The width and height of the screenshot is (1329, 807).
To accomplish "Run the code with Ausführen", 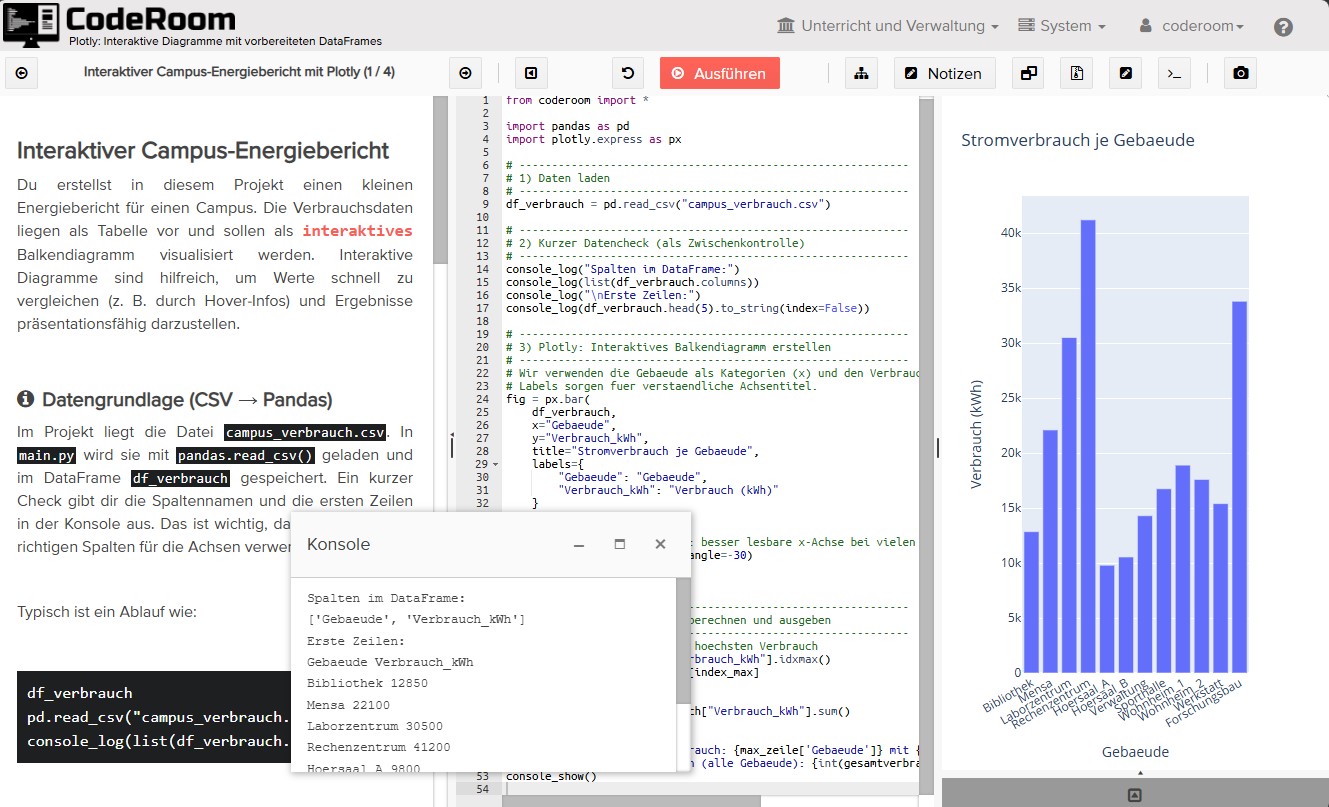I will pyautogui.click(x=720, y=73).
